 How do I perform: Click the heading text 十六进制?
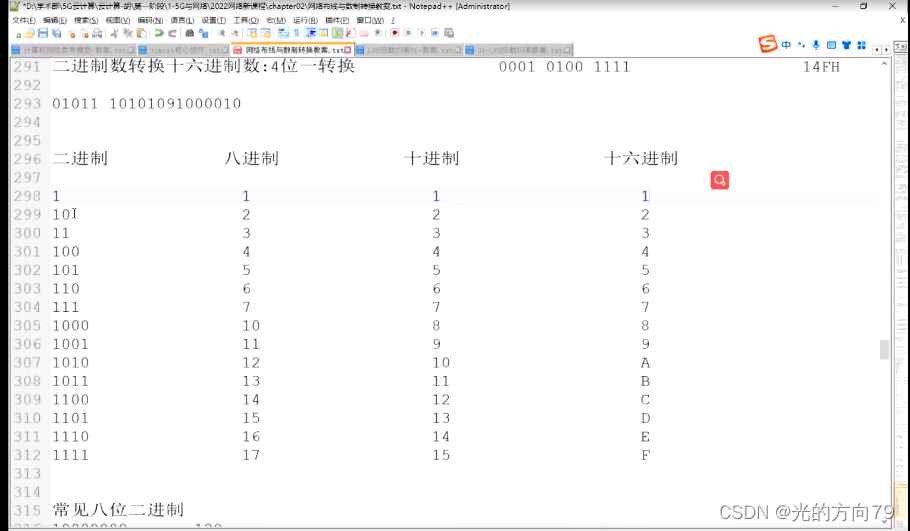click(x=641, y=158)
